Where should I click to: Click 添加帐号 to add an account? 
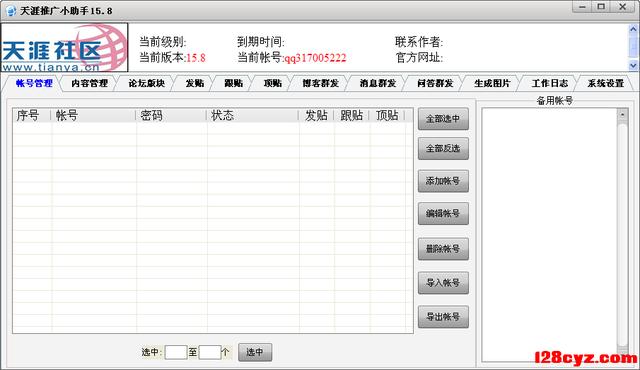pyautogui.click(x=443, y=181)
